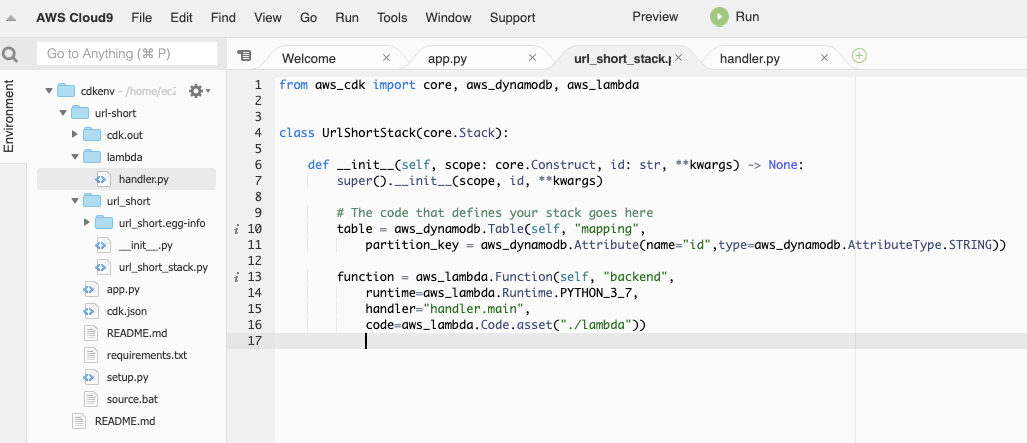Open the File menu
Image resolution: width=1027 pixels, height=443 pixels.
click(141, 18)
